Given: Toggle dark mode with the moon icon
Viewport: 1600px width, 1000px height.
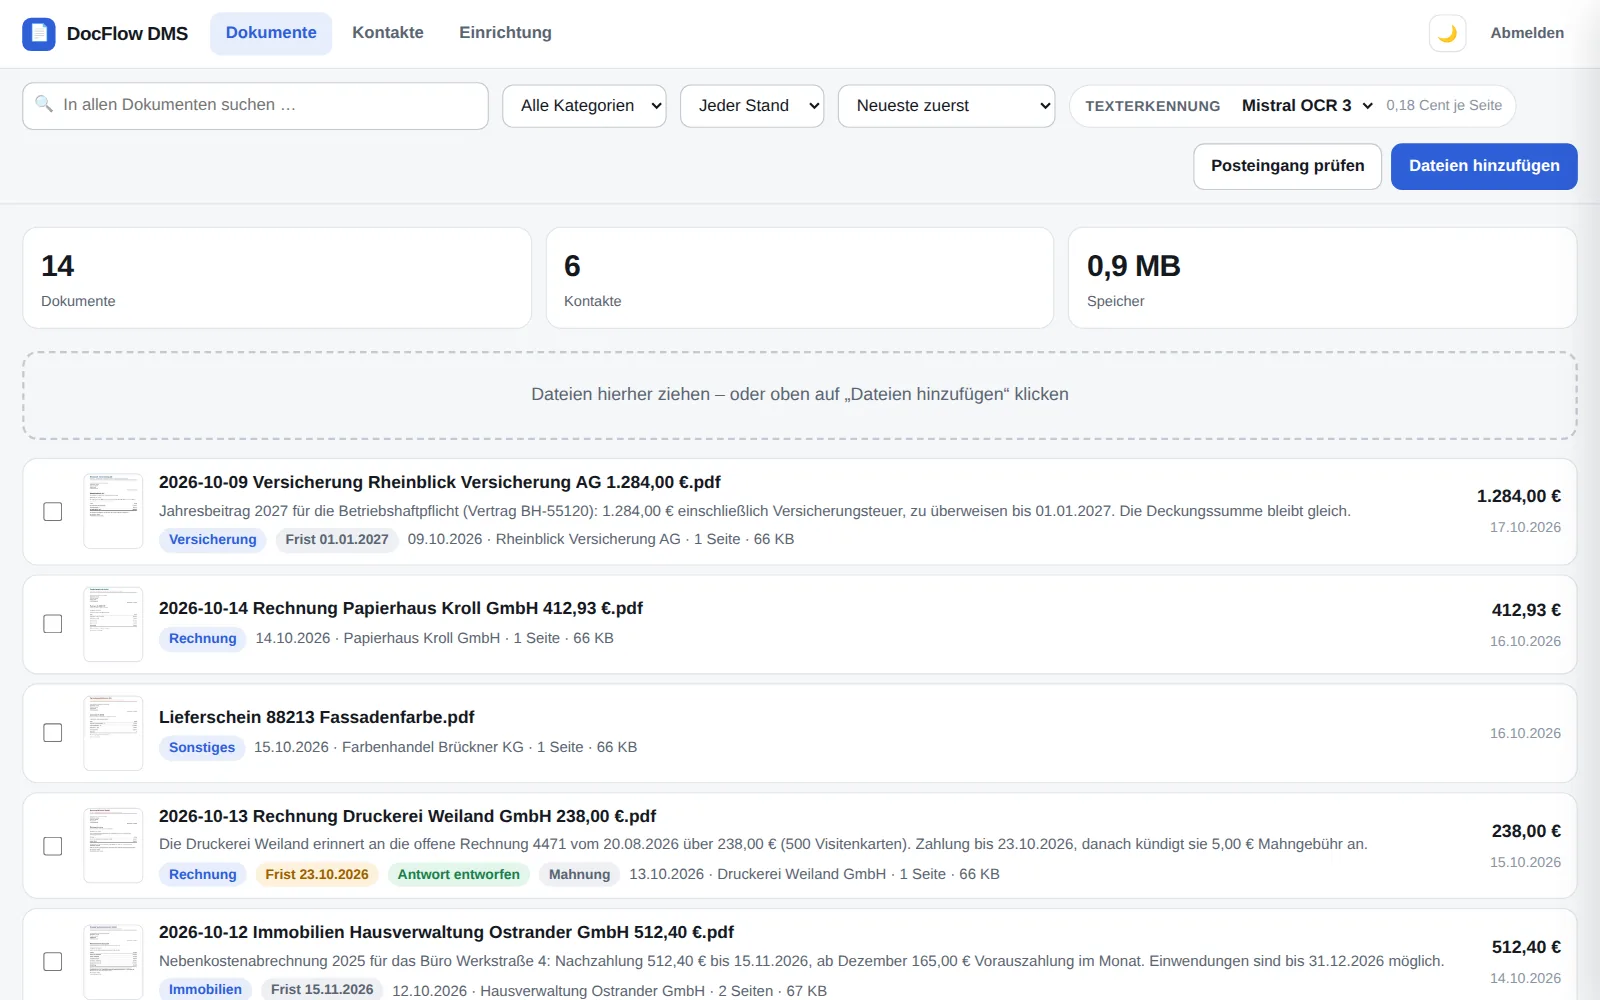Looking at the screenshot, I should click(x=1447, y=33).
